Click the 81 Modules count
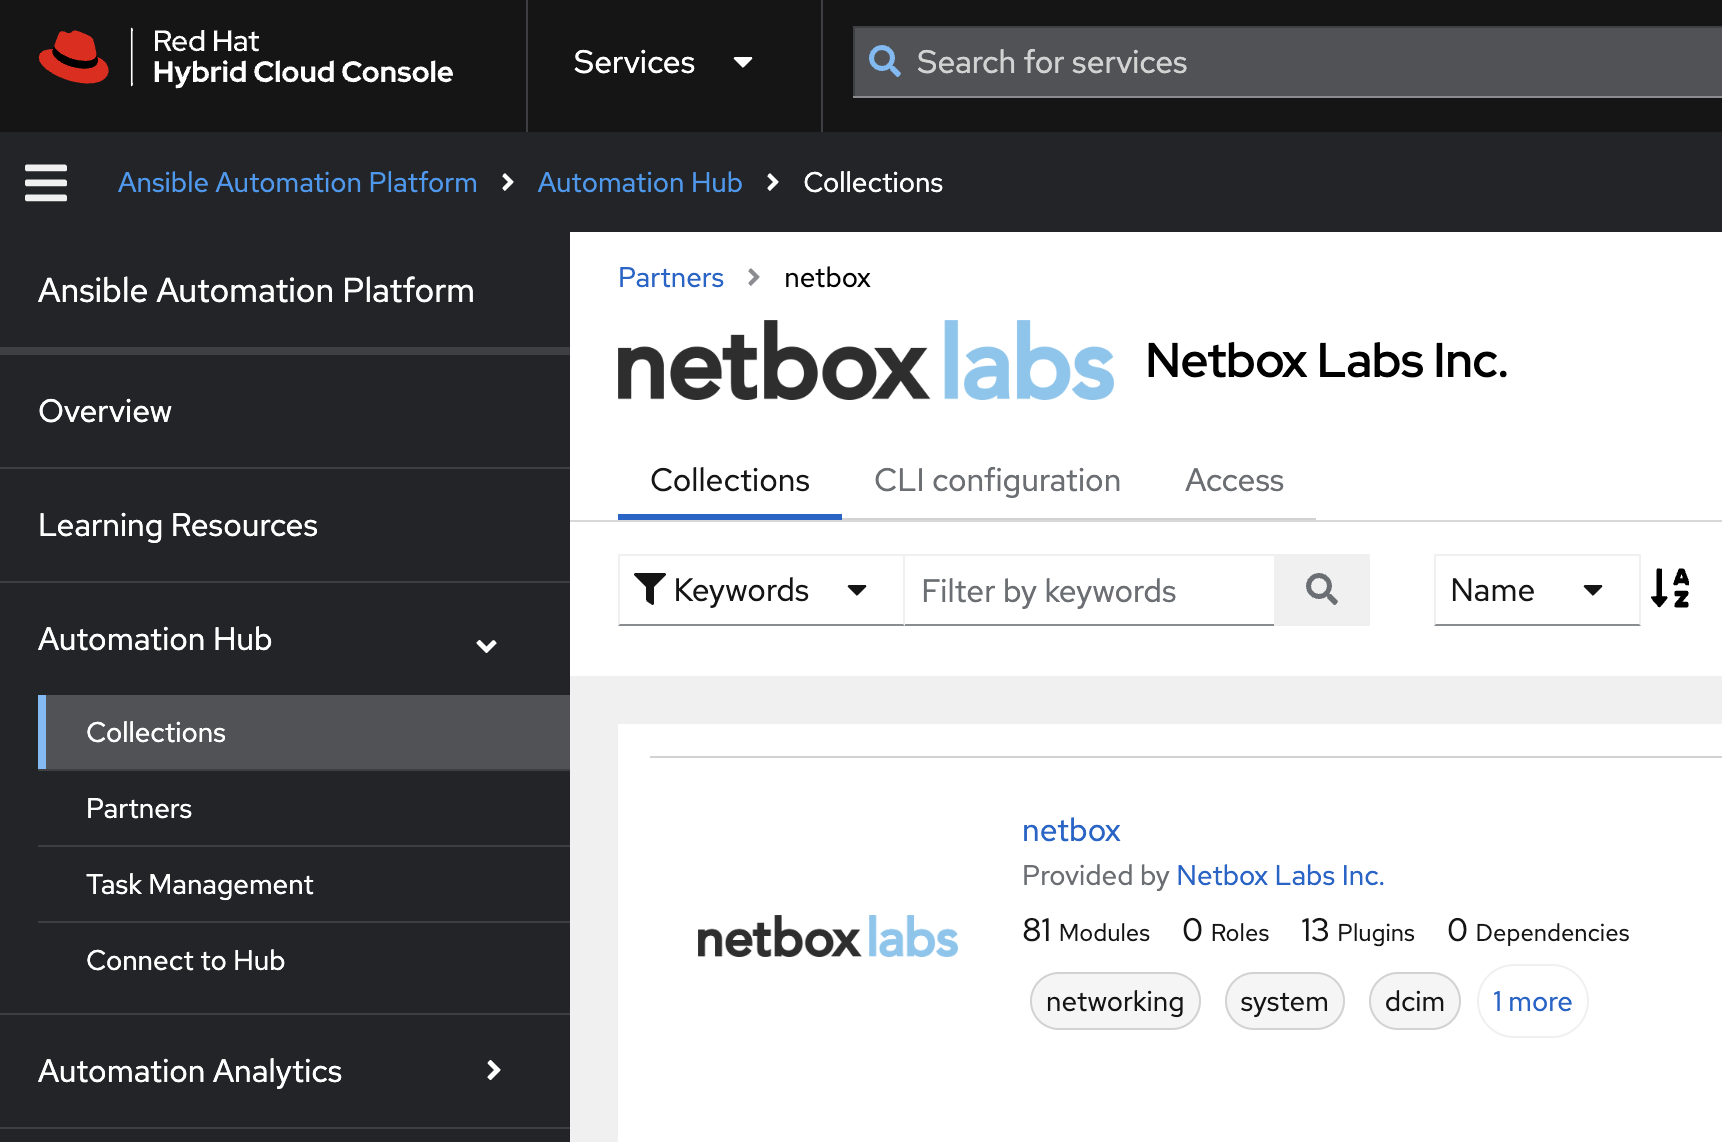The height and width of the screenshot is (1142, 1722). [1086, 931]
